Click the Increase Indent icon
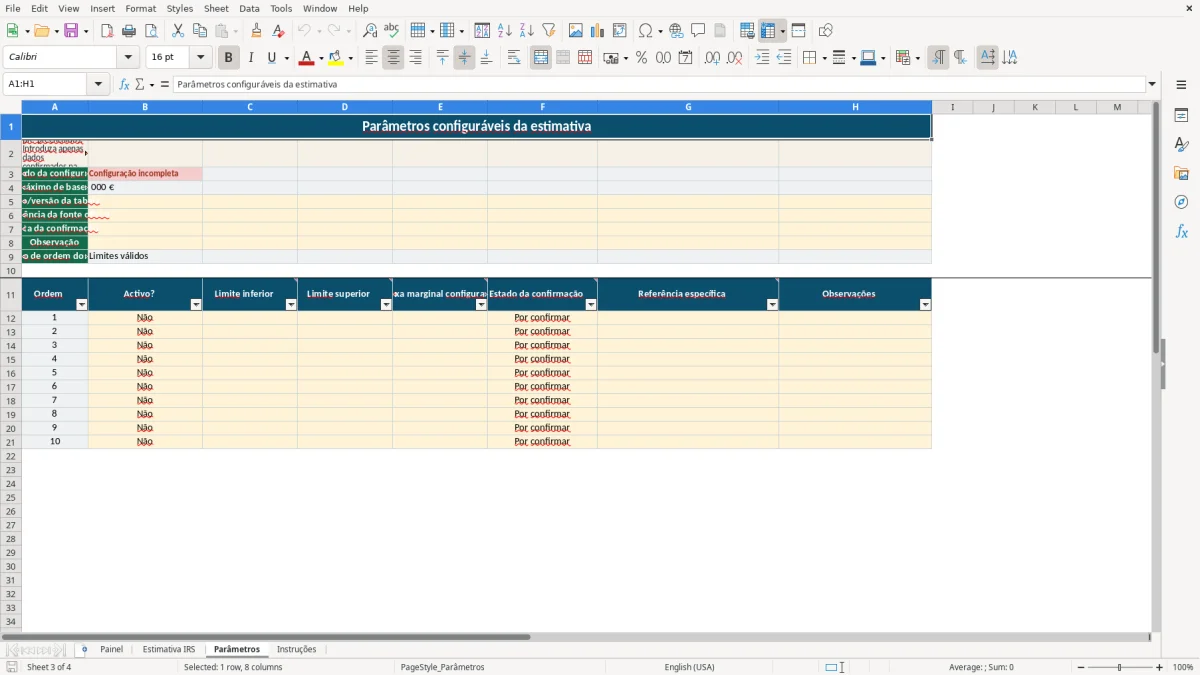This screenshot has width=1200, height=675. tap(762, 58)
